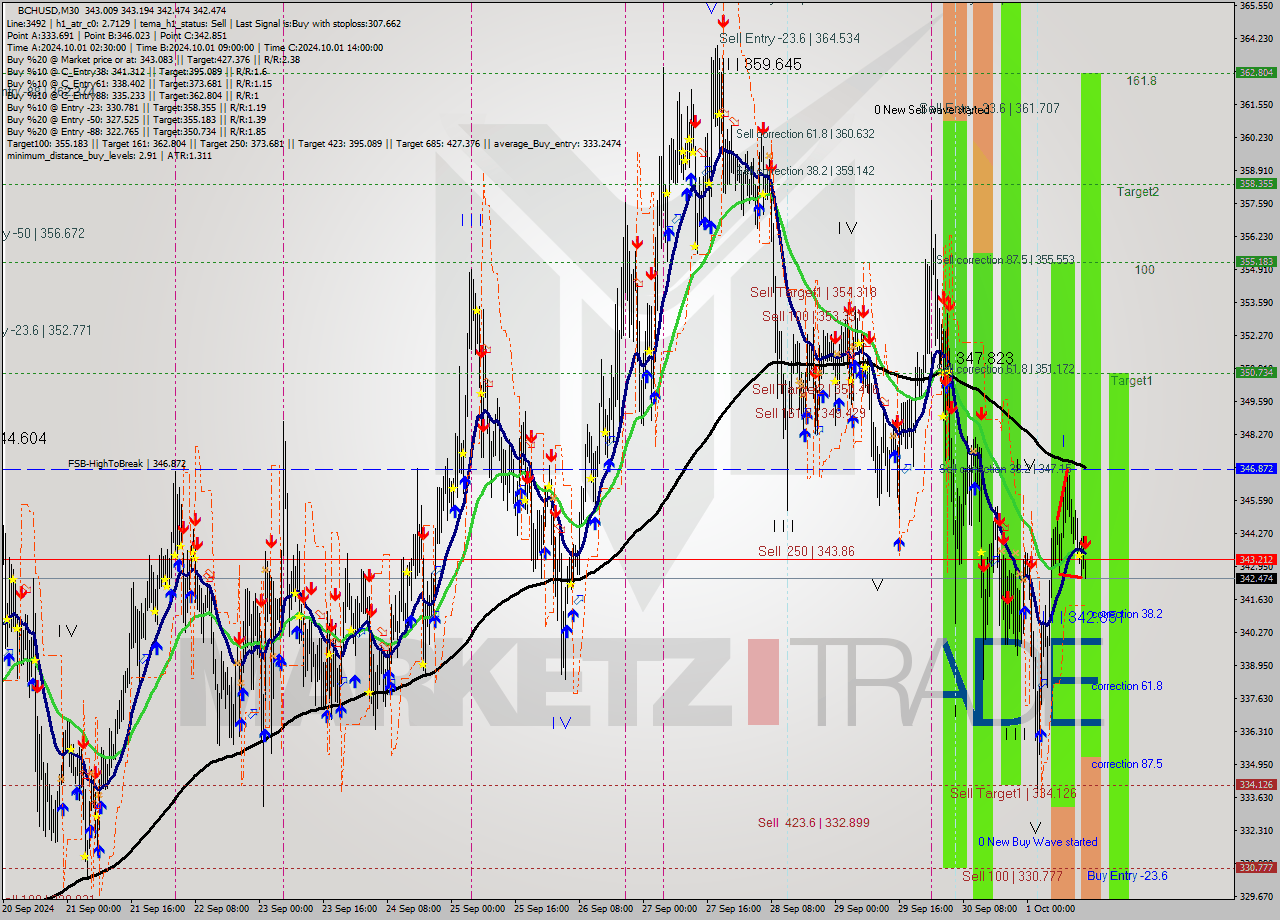The height and width of the screenshot is (920, 1280).
Task: Click the 365.530 price axis label
Action: [1257, 6]
